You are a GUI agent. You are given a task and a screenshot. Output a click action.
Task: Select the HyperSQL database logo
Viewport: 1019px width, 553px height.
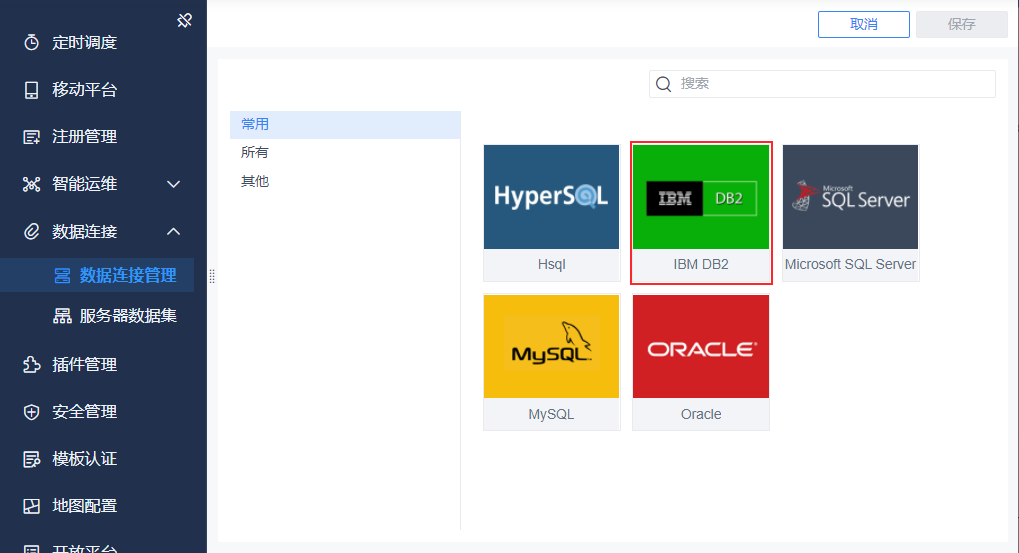(x=551, y=197)
